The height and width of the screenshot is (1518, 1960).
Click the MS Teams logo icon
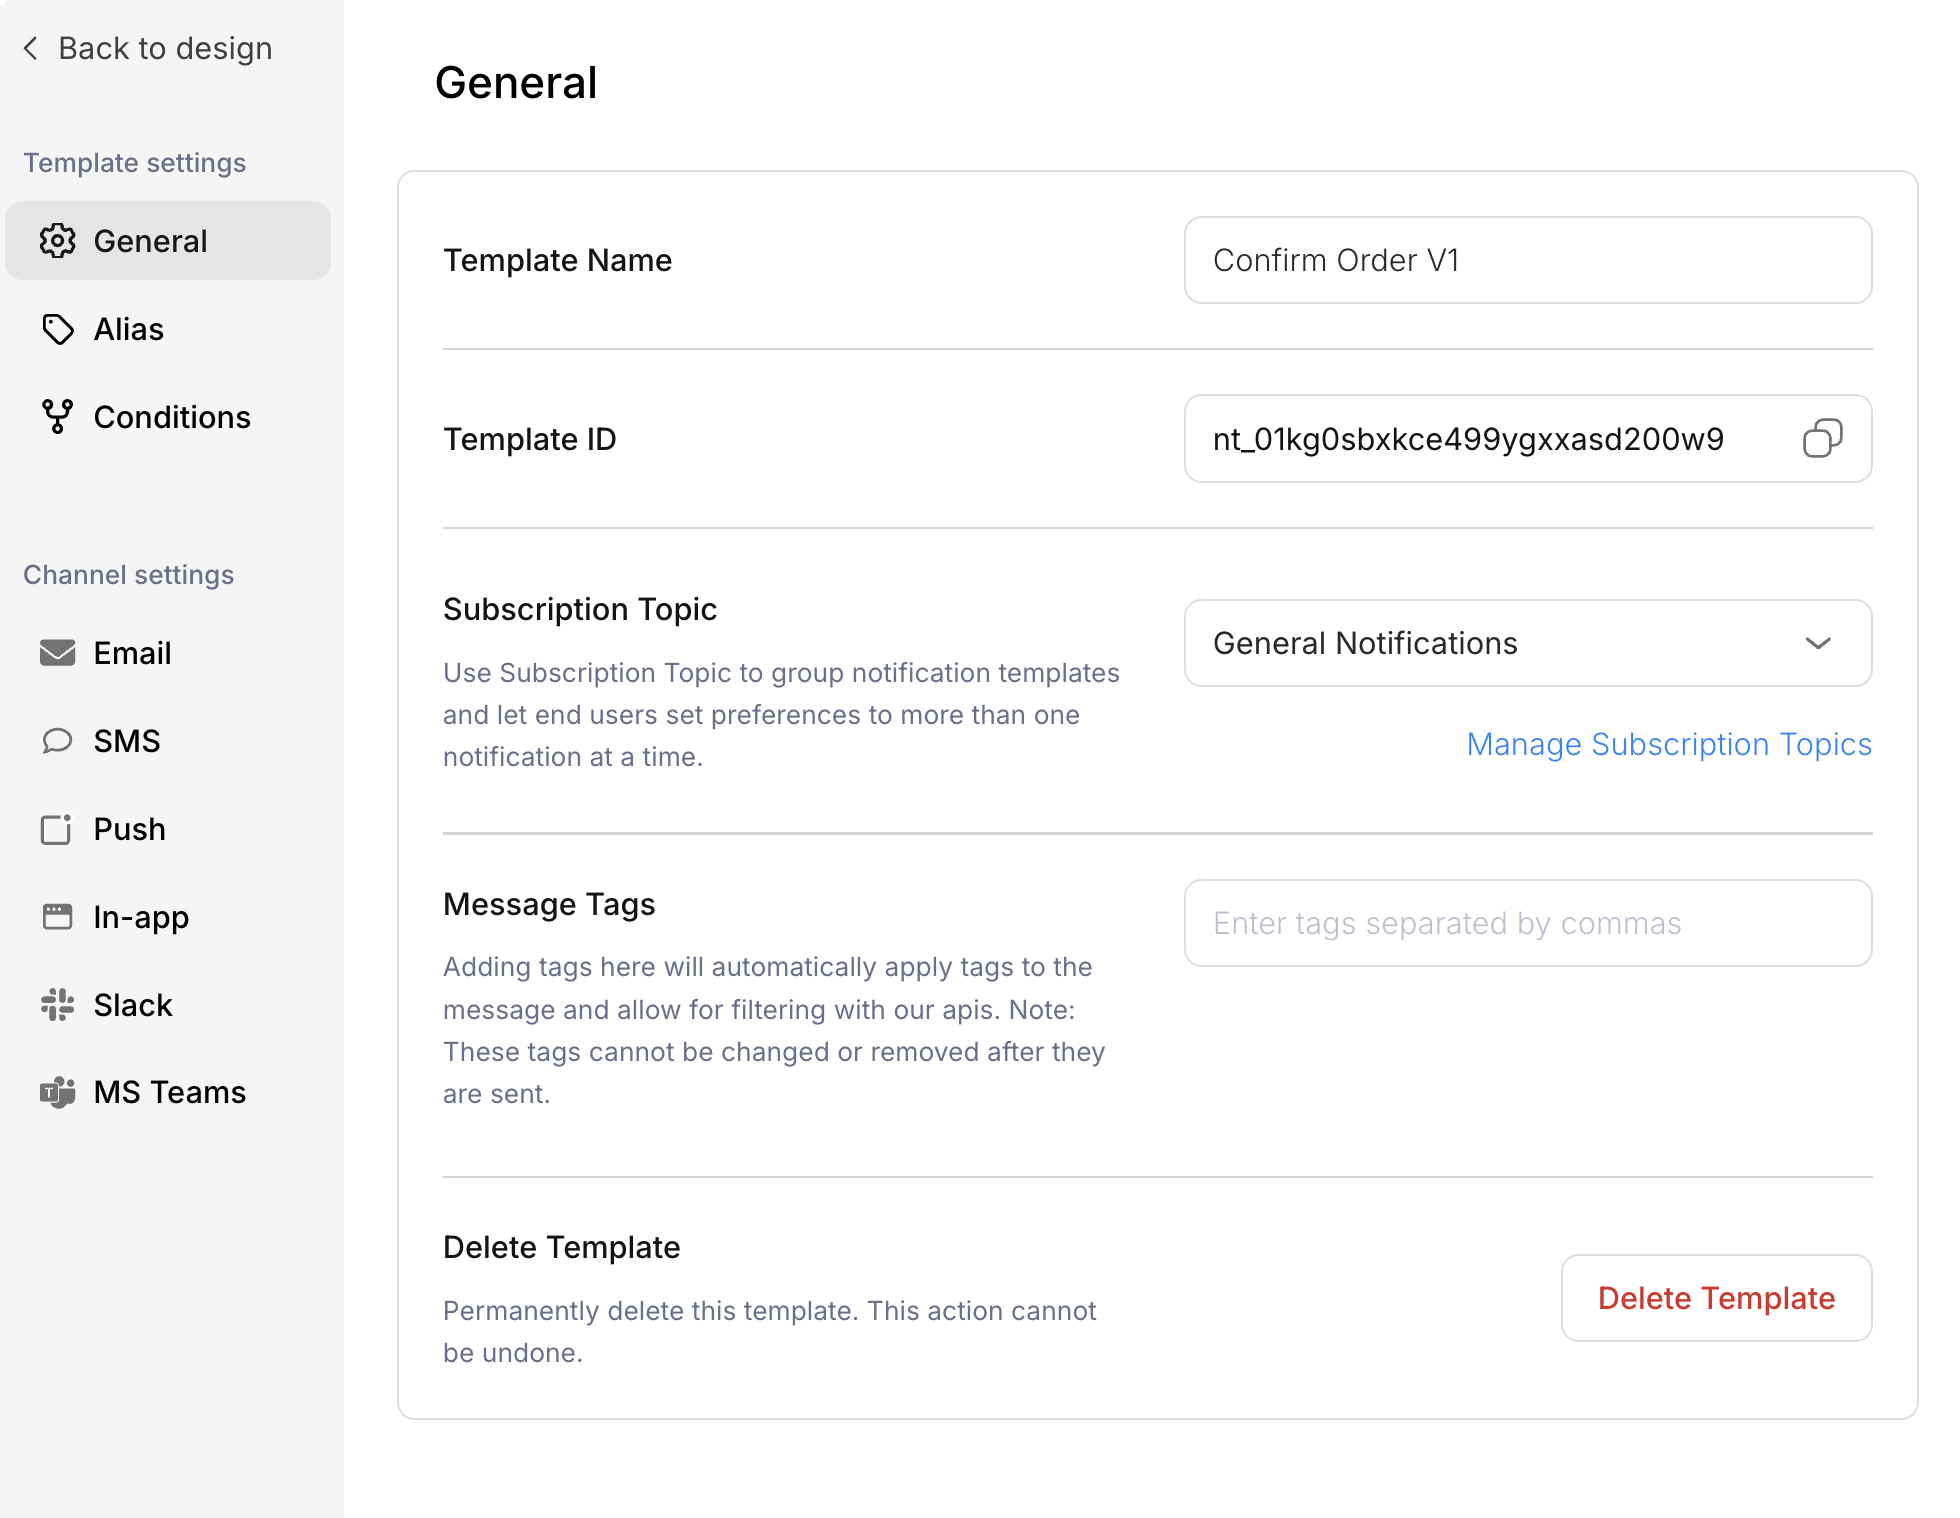click(x=57, y=1092)
